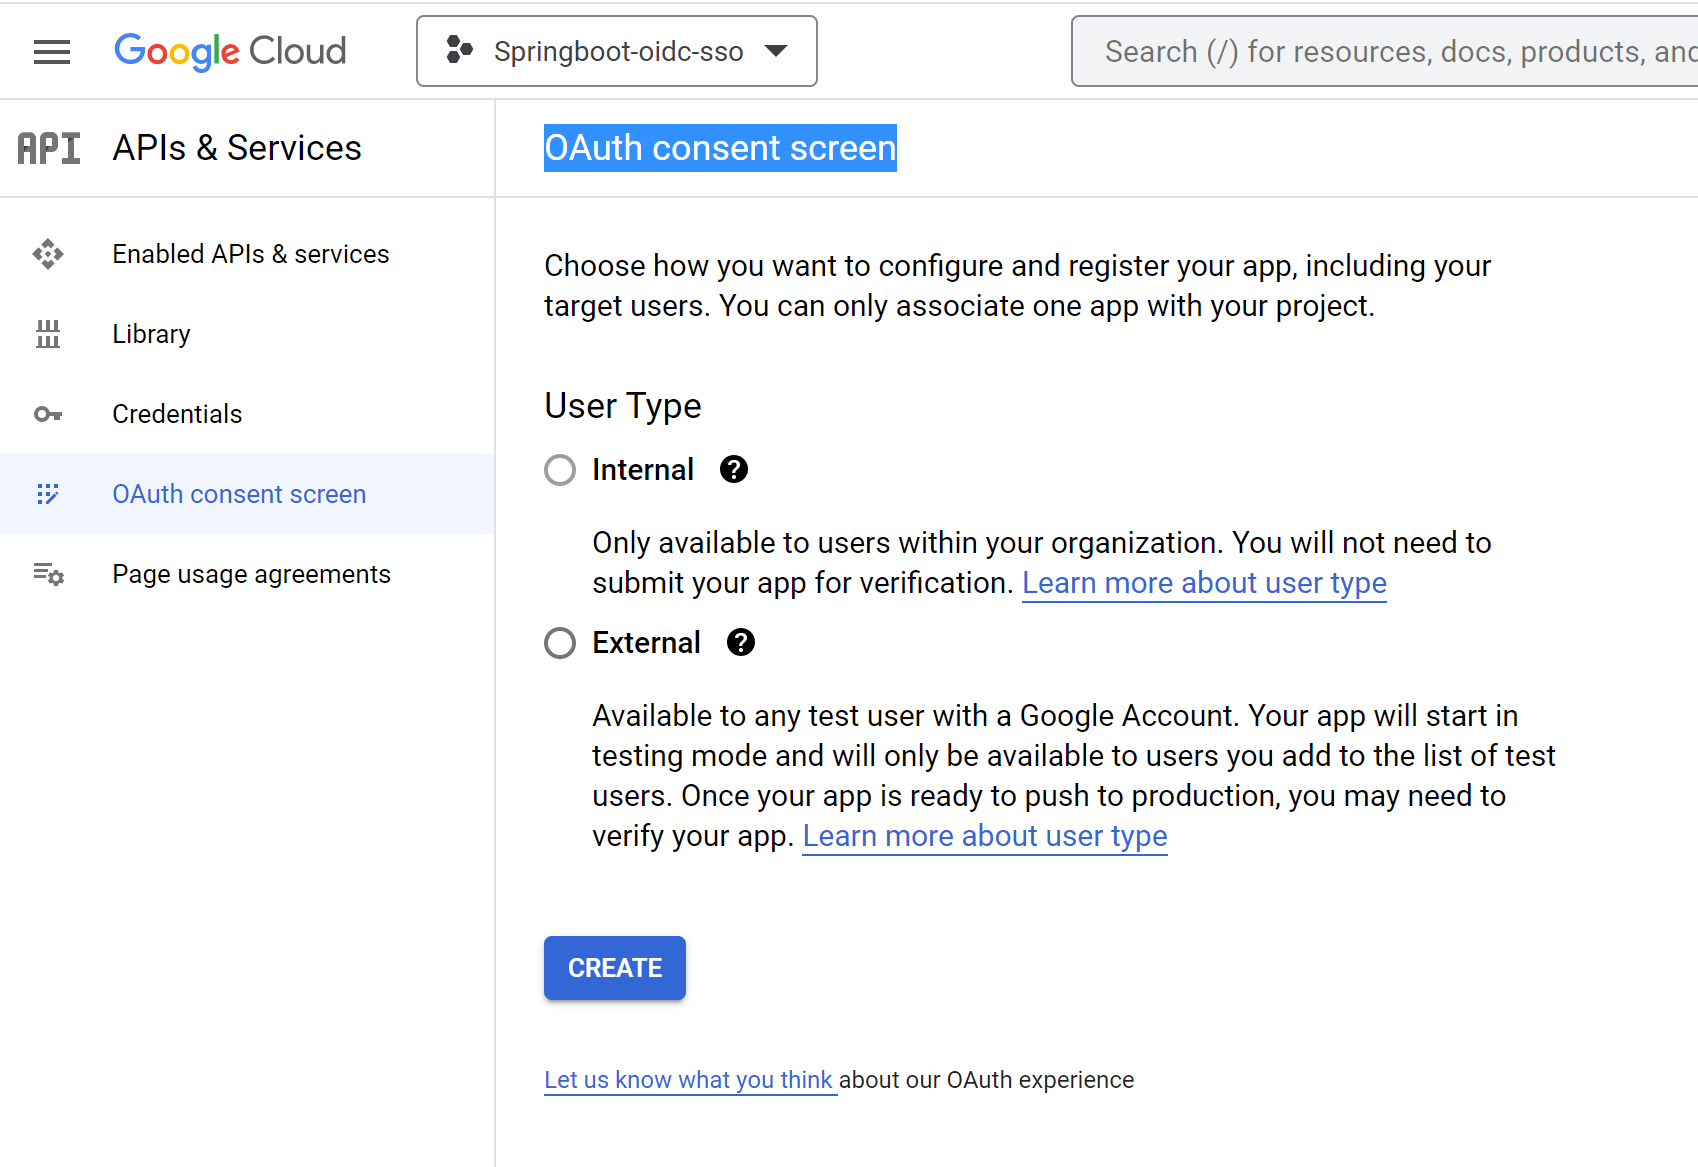Select the Internal user type radio button
The image size is (1698, 1167).
[x=560, y=470]
